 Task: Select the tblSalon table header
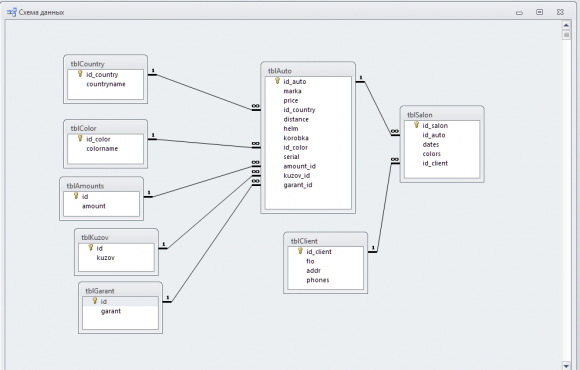(x=442, y=114)
